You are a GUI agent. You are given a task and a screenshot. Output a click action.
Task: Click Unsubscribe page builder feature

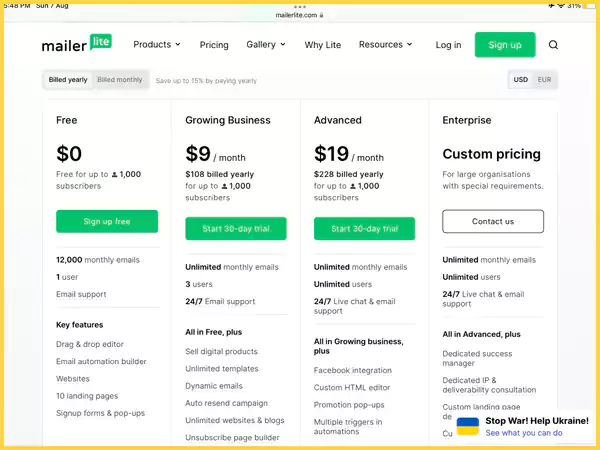pos(232,437)
